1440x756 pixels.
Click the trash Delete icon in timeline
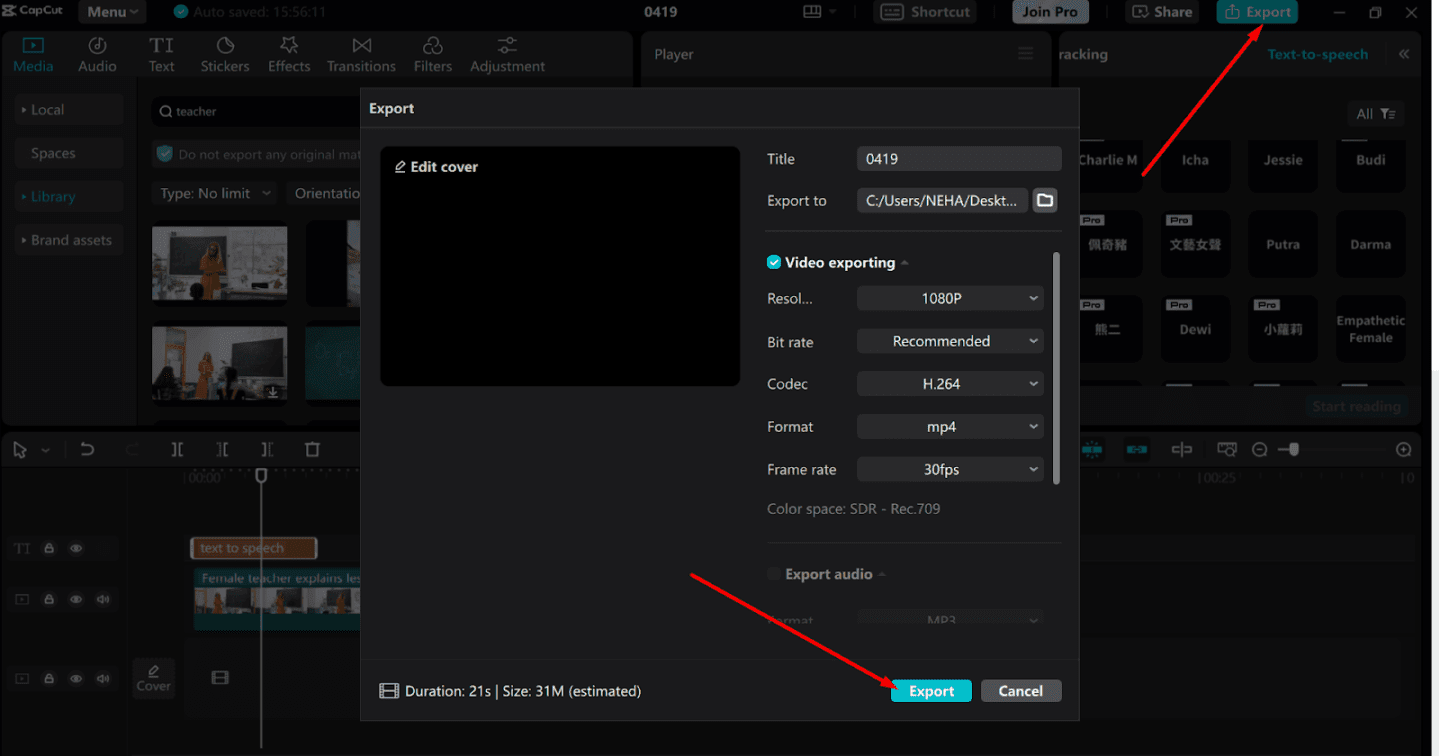point(312,450)
